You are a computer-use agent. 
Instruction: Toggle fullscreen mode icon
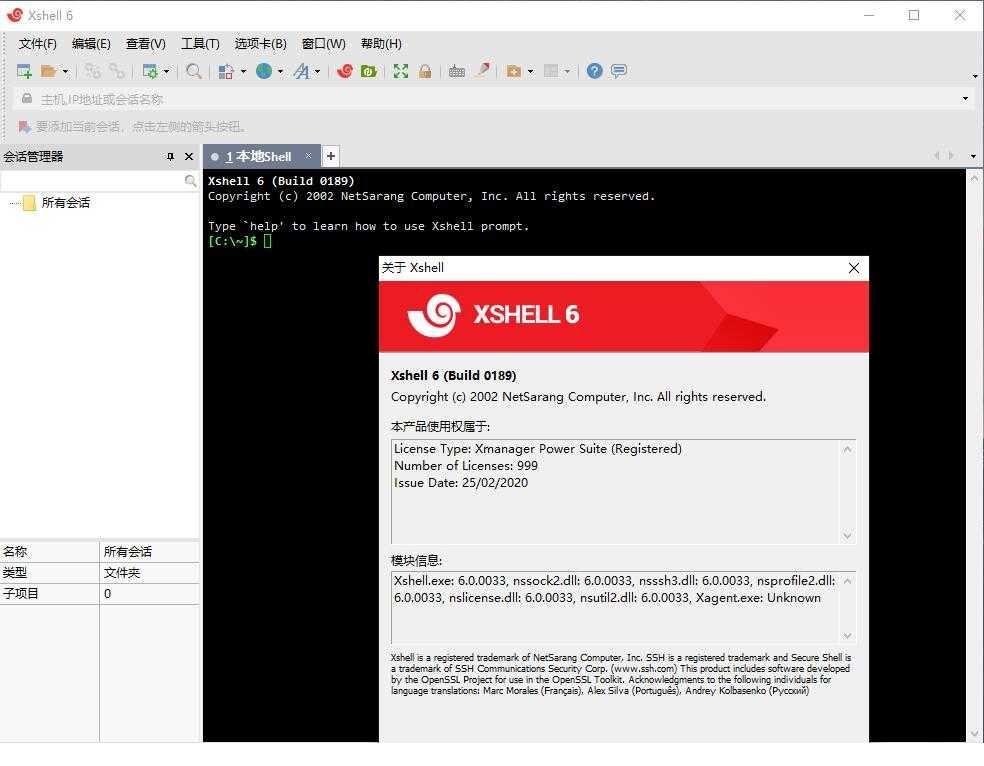point(400,72)
